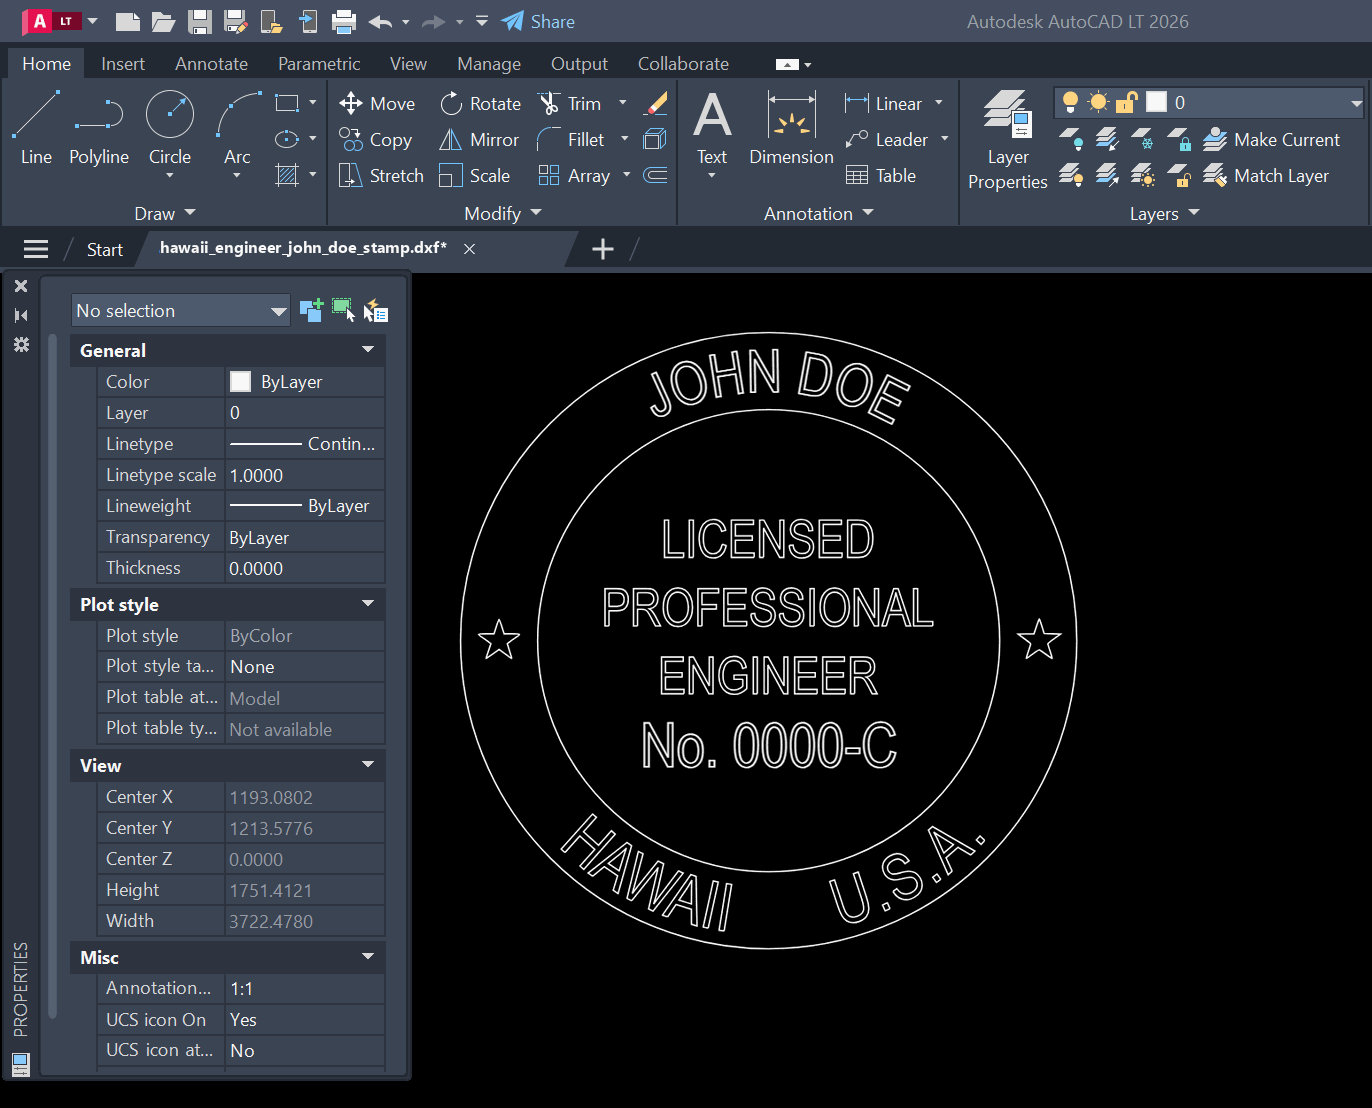1372x1108 pixels.
Task: Toggle layer 0 lock icon
Action: 1127,102
